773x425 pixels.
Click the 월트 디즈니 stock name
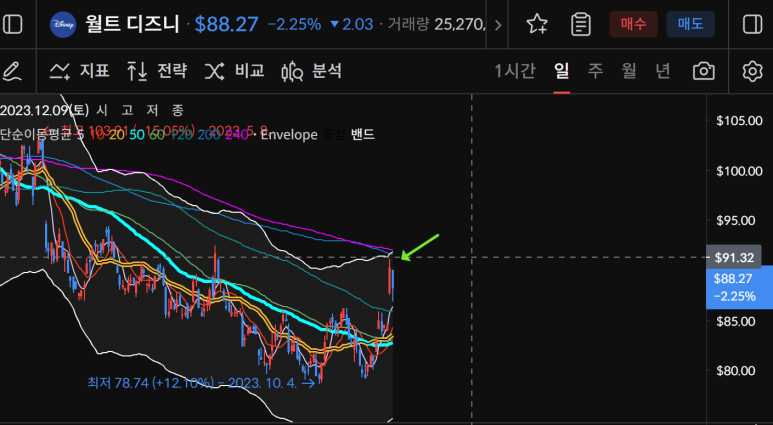point(133,24)
